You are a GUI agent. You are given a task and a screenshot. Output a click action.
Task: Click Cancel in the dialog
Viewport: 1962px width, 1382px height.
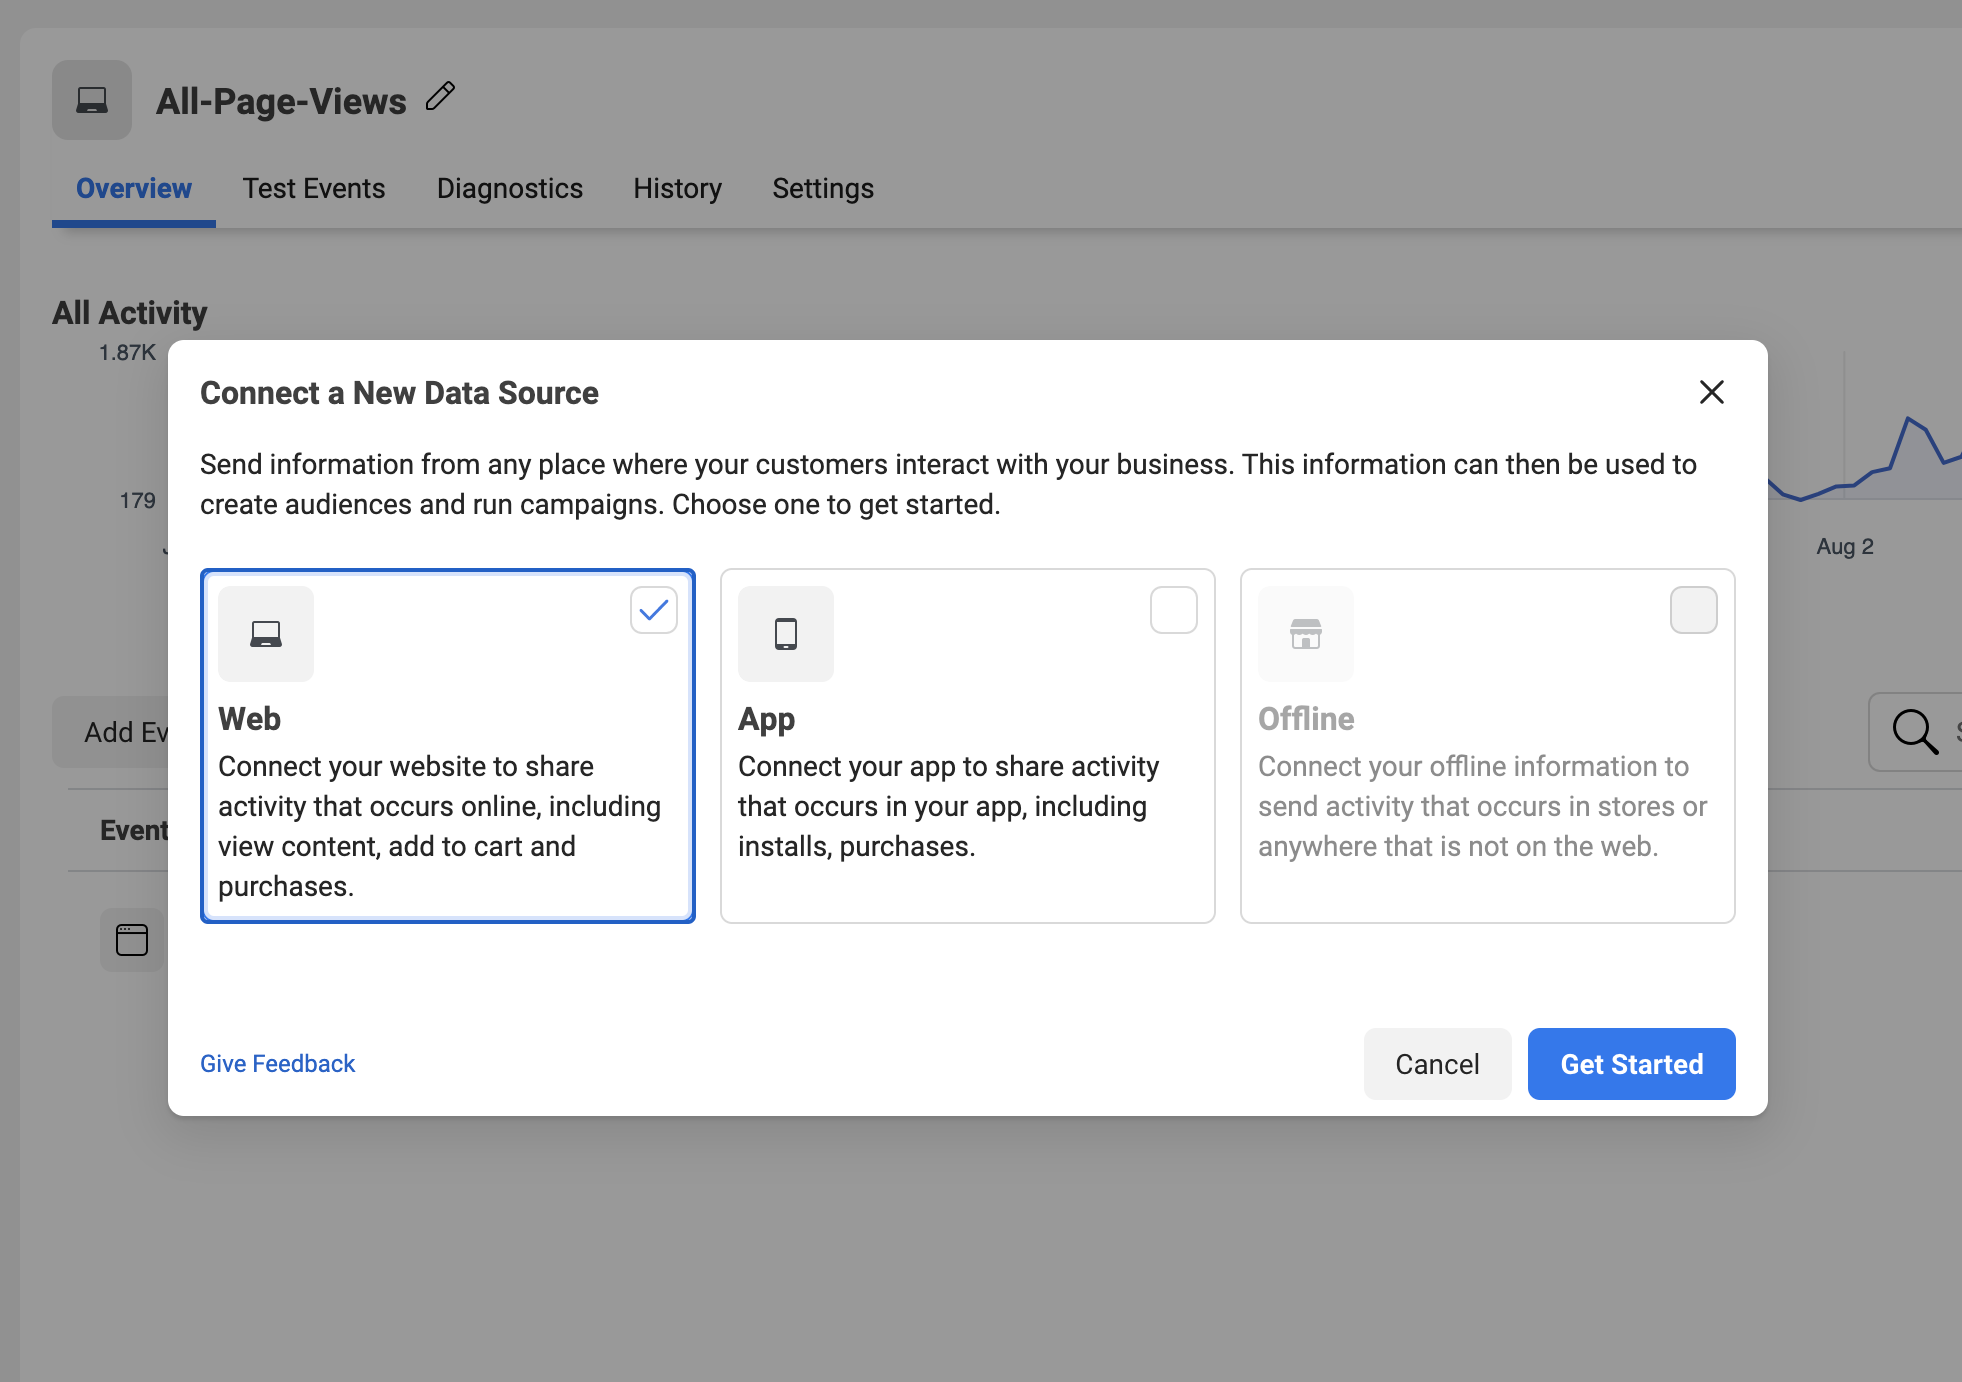tap(1437, 1064)
